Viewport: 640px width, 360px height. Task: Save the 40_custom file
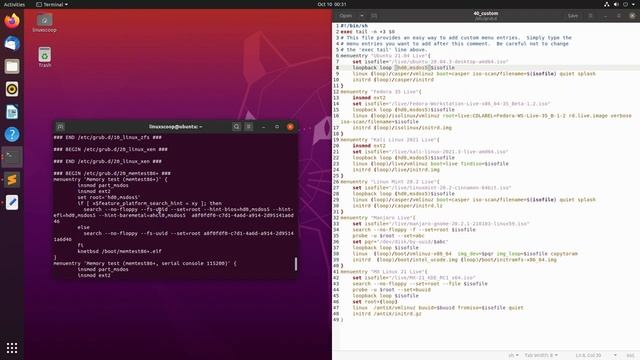[573, 16]
